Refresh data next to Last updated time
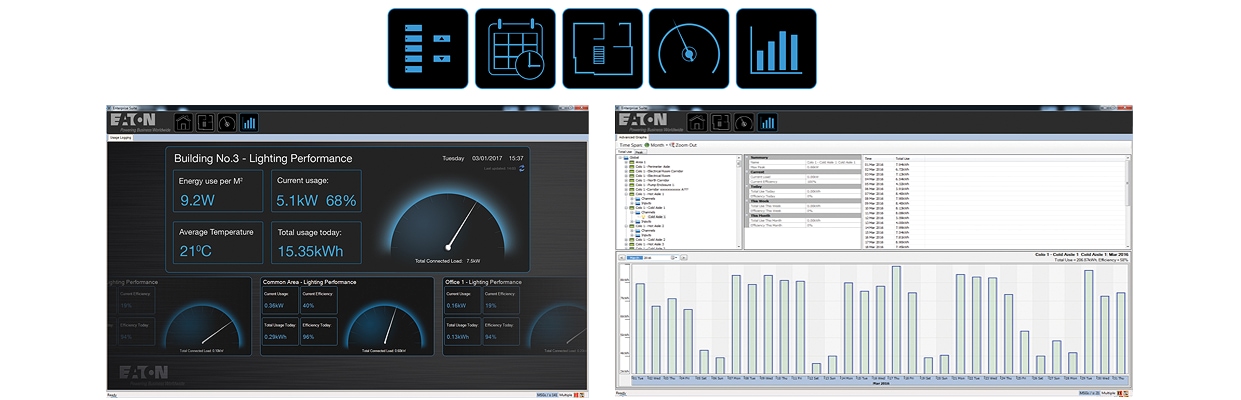This screenshot has width=1241, height=400. click(x=520, y=169)
